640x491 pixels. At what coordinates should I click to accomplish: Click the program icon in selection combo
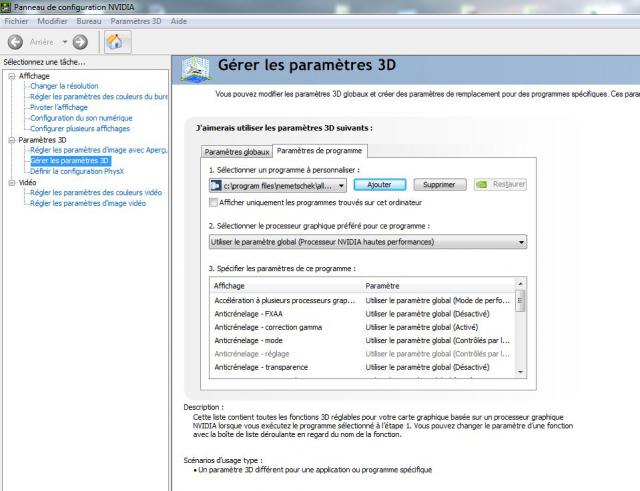coord(216,186)
